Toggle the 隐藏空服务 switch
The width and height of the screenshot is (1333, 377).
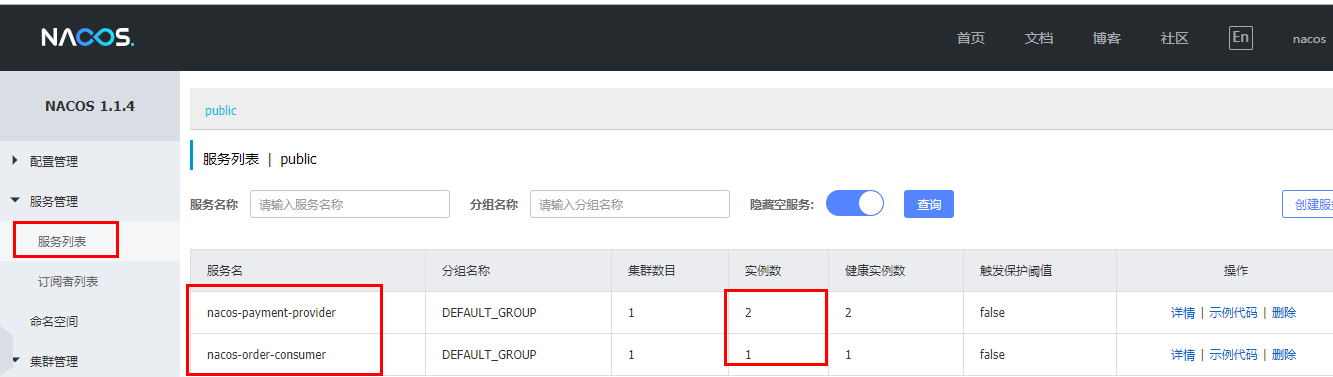[855, 204]
